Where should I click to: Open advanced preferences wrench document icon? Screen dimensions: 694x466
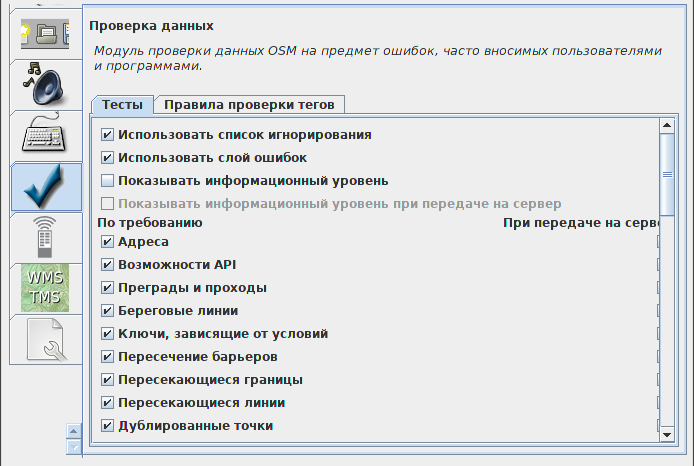click(46, 339)
